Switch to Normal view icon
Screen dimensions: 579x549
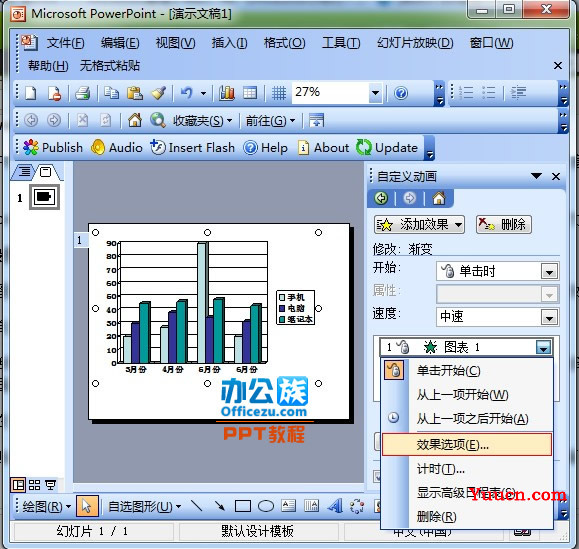(x=18, y=485)
